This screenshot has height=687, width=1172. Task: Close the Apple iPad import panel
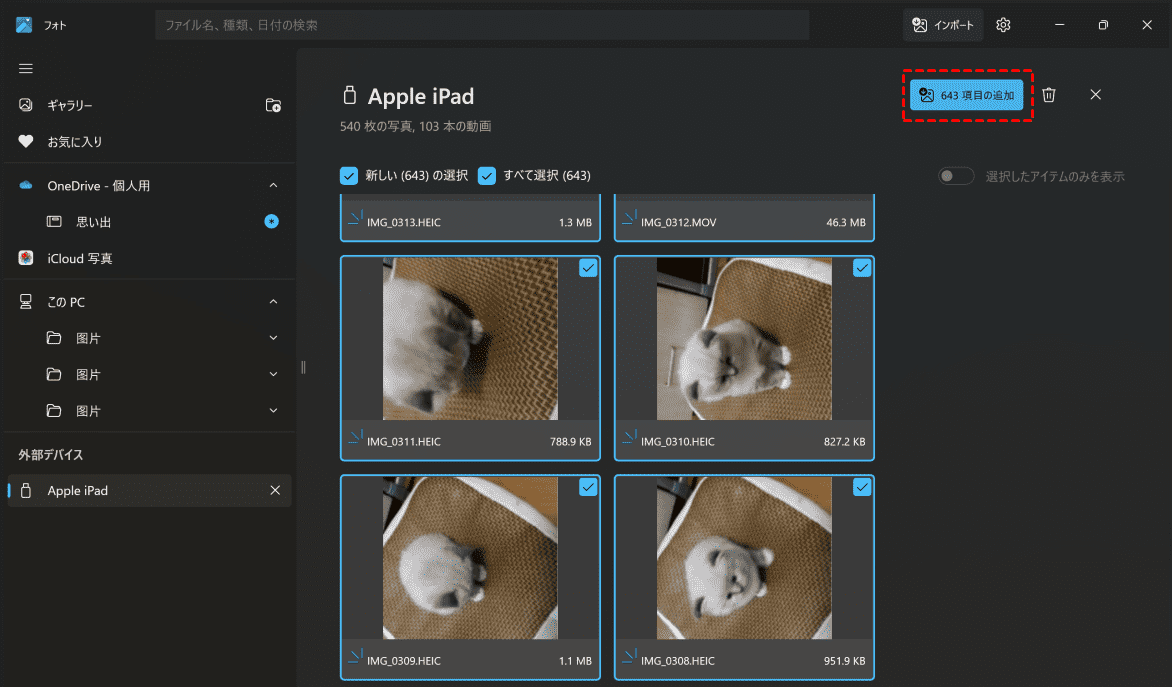(1095, 95)
